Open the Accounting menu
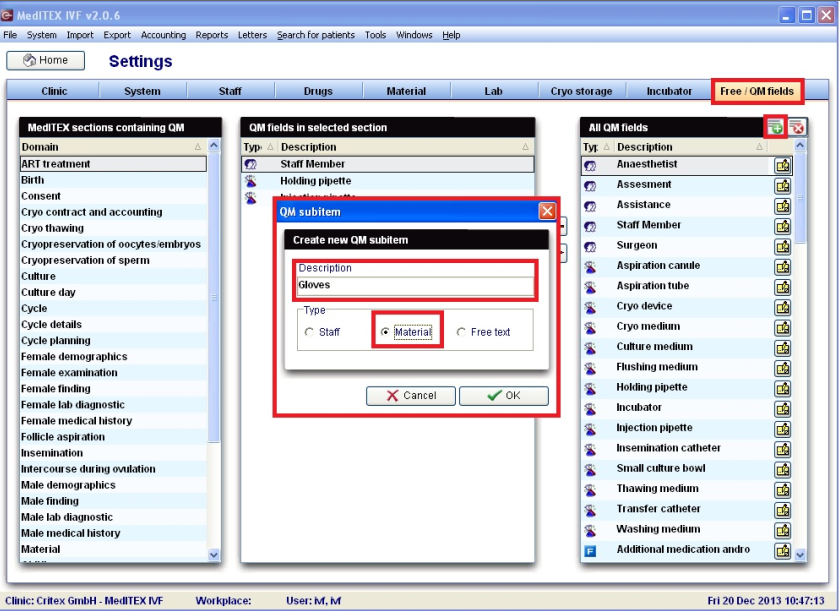This screenshot has height=611, width=840. coord(163,35)
